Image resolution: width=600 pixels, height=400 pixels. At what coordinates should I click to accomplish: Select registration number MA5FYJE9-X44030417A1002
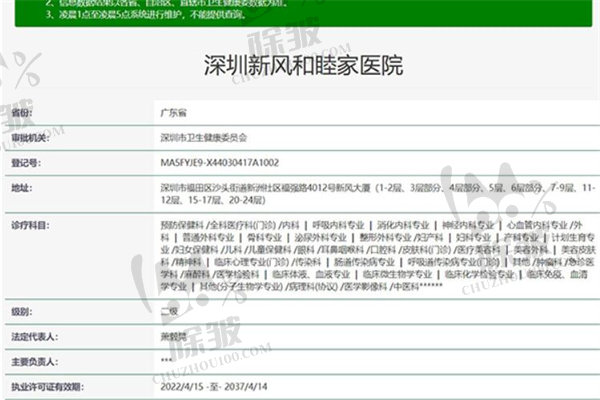click(220, 163)
